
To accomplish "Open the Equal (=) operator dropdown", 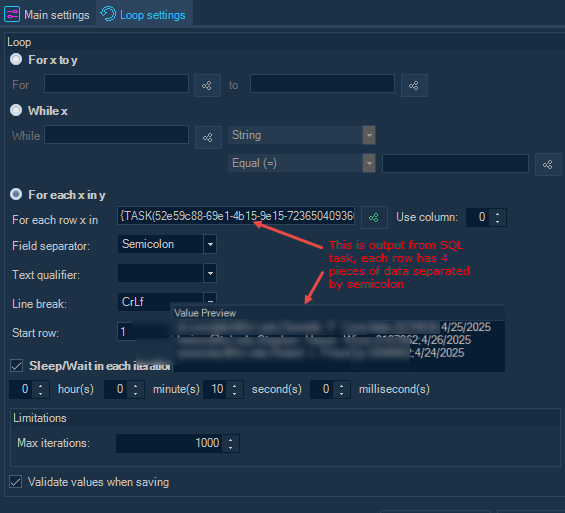I will click(x=302, y=163).
